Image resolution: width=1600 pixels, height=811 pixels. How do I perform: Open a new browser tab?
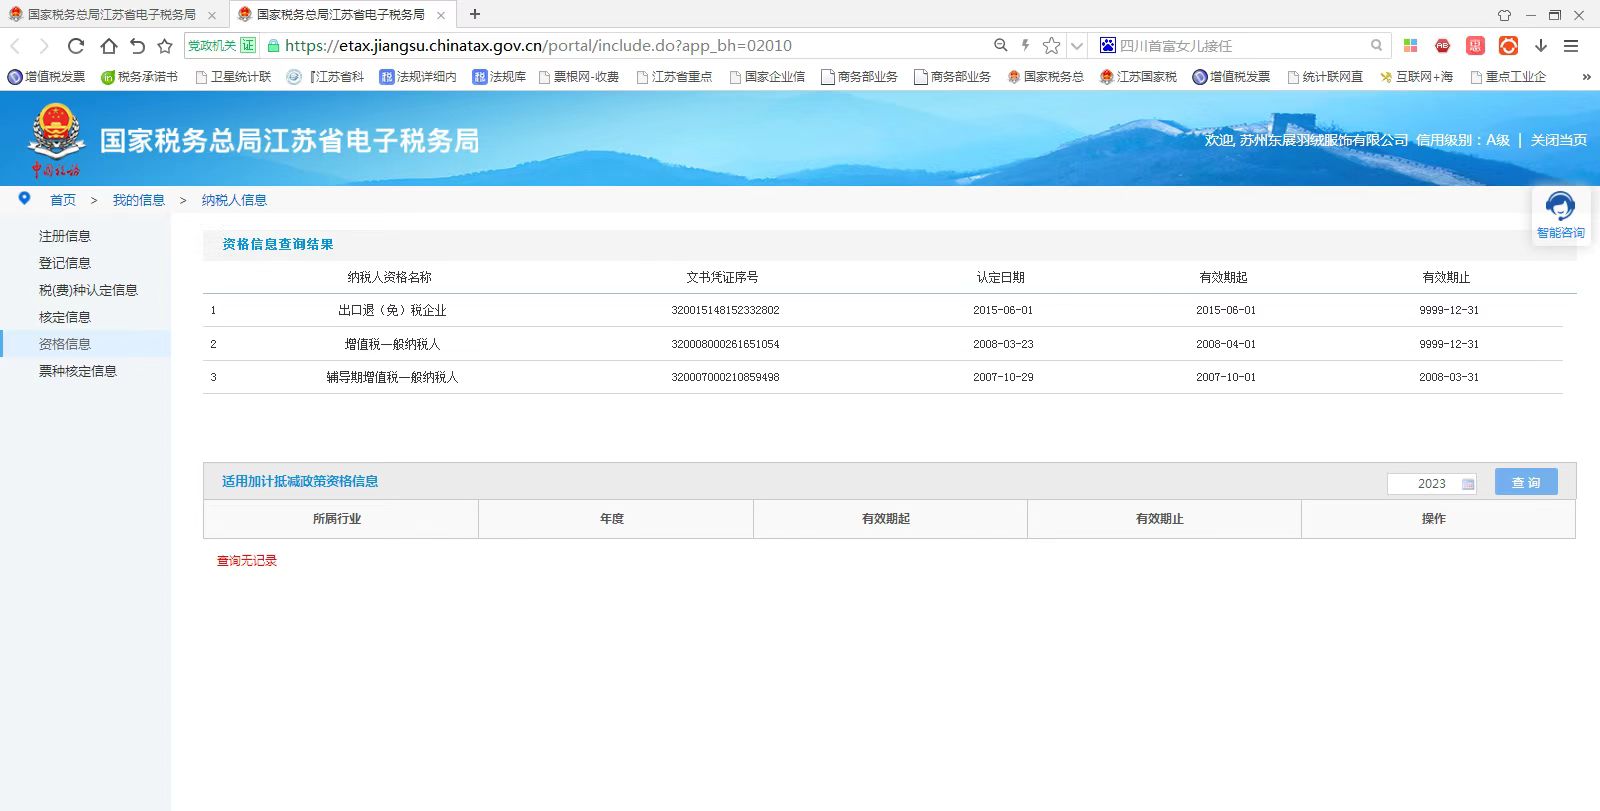[x=475, y=14]
